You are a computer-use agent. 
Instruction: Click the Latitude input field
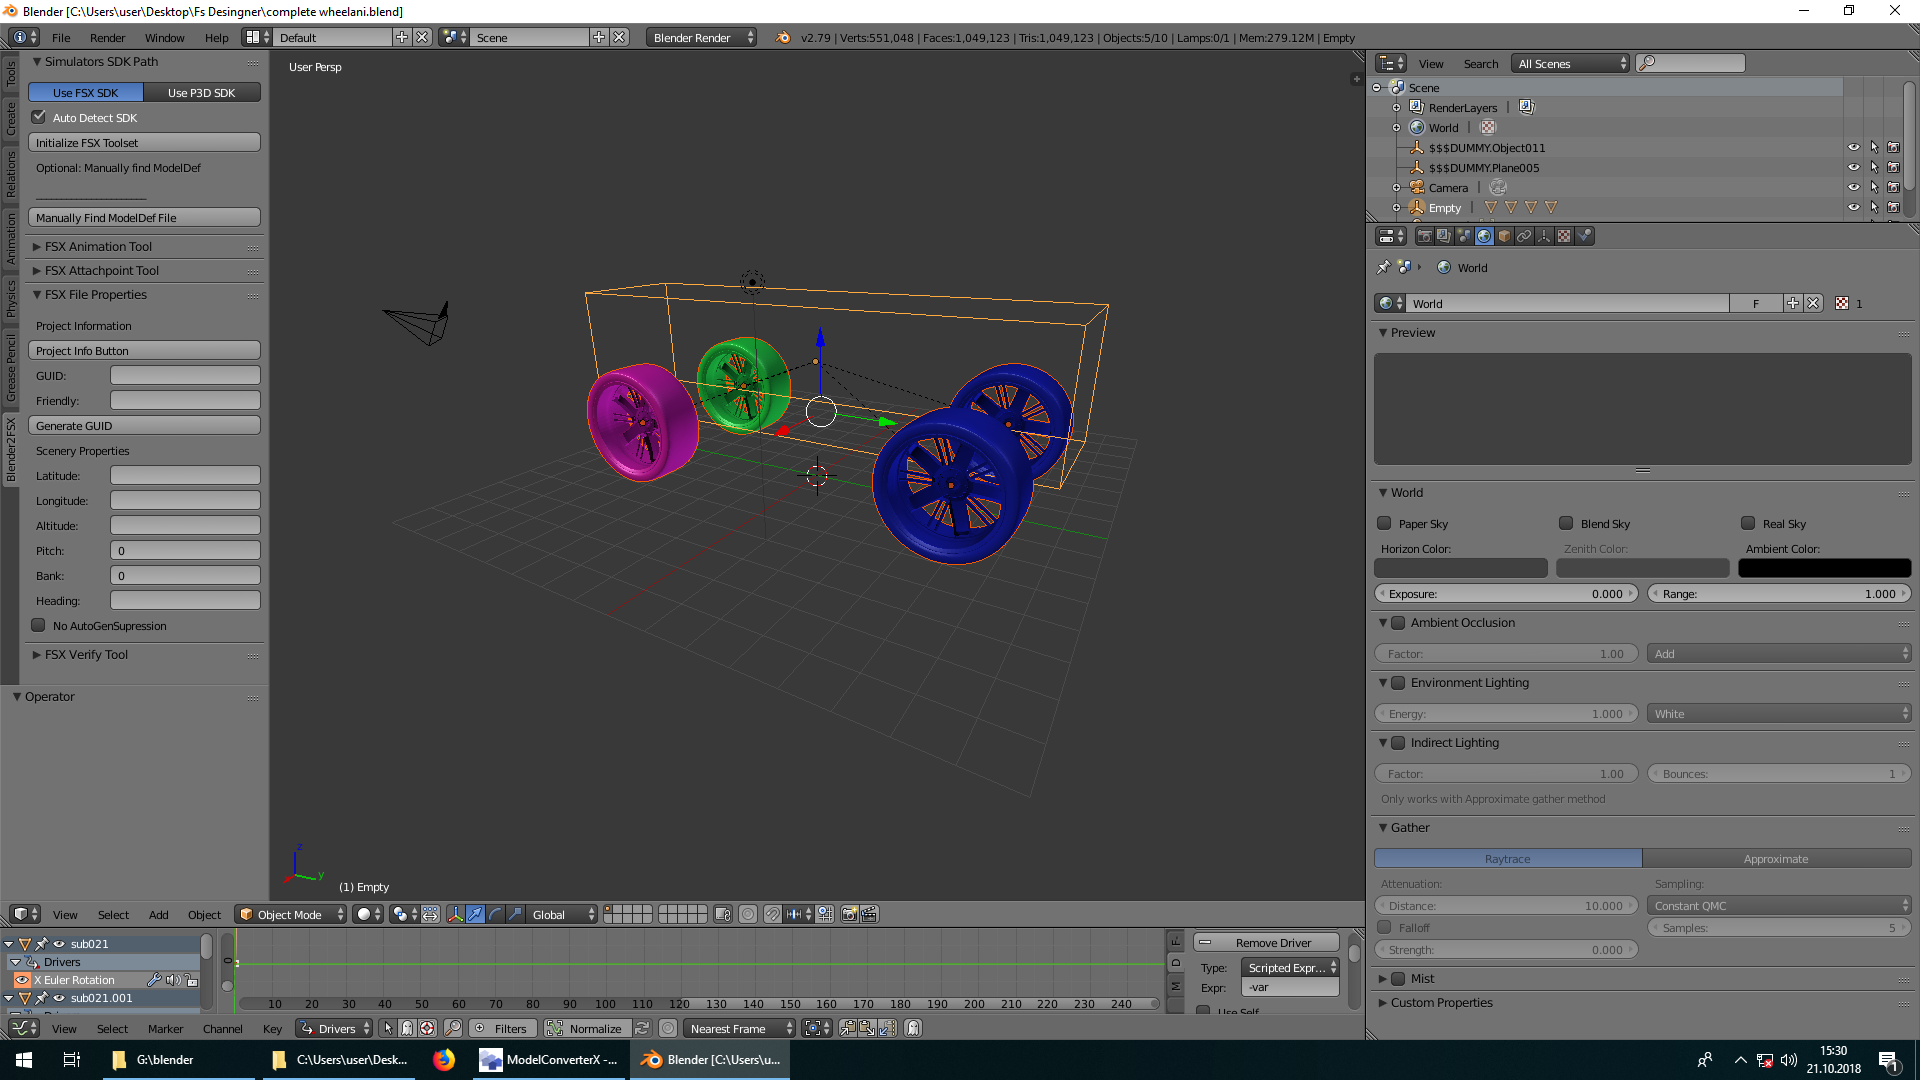tap(185, 475)
